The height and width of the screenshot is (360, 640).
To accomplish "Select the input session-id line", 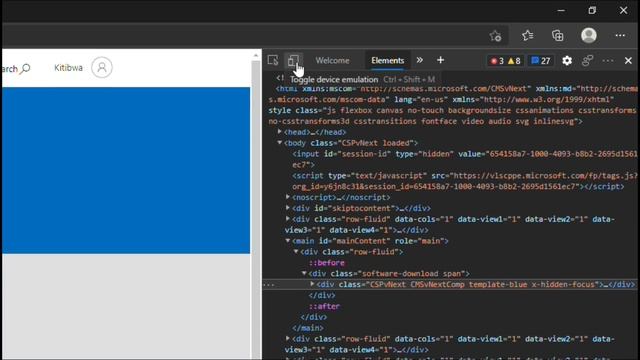I will point(464,159).
